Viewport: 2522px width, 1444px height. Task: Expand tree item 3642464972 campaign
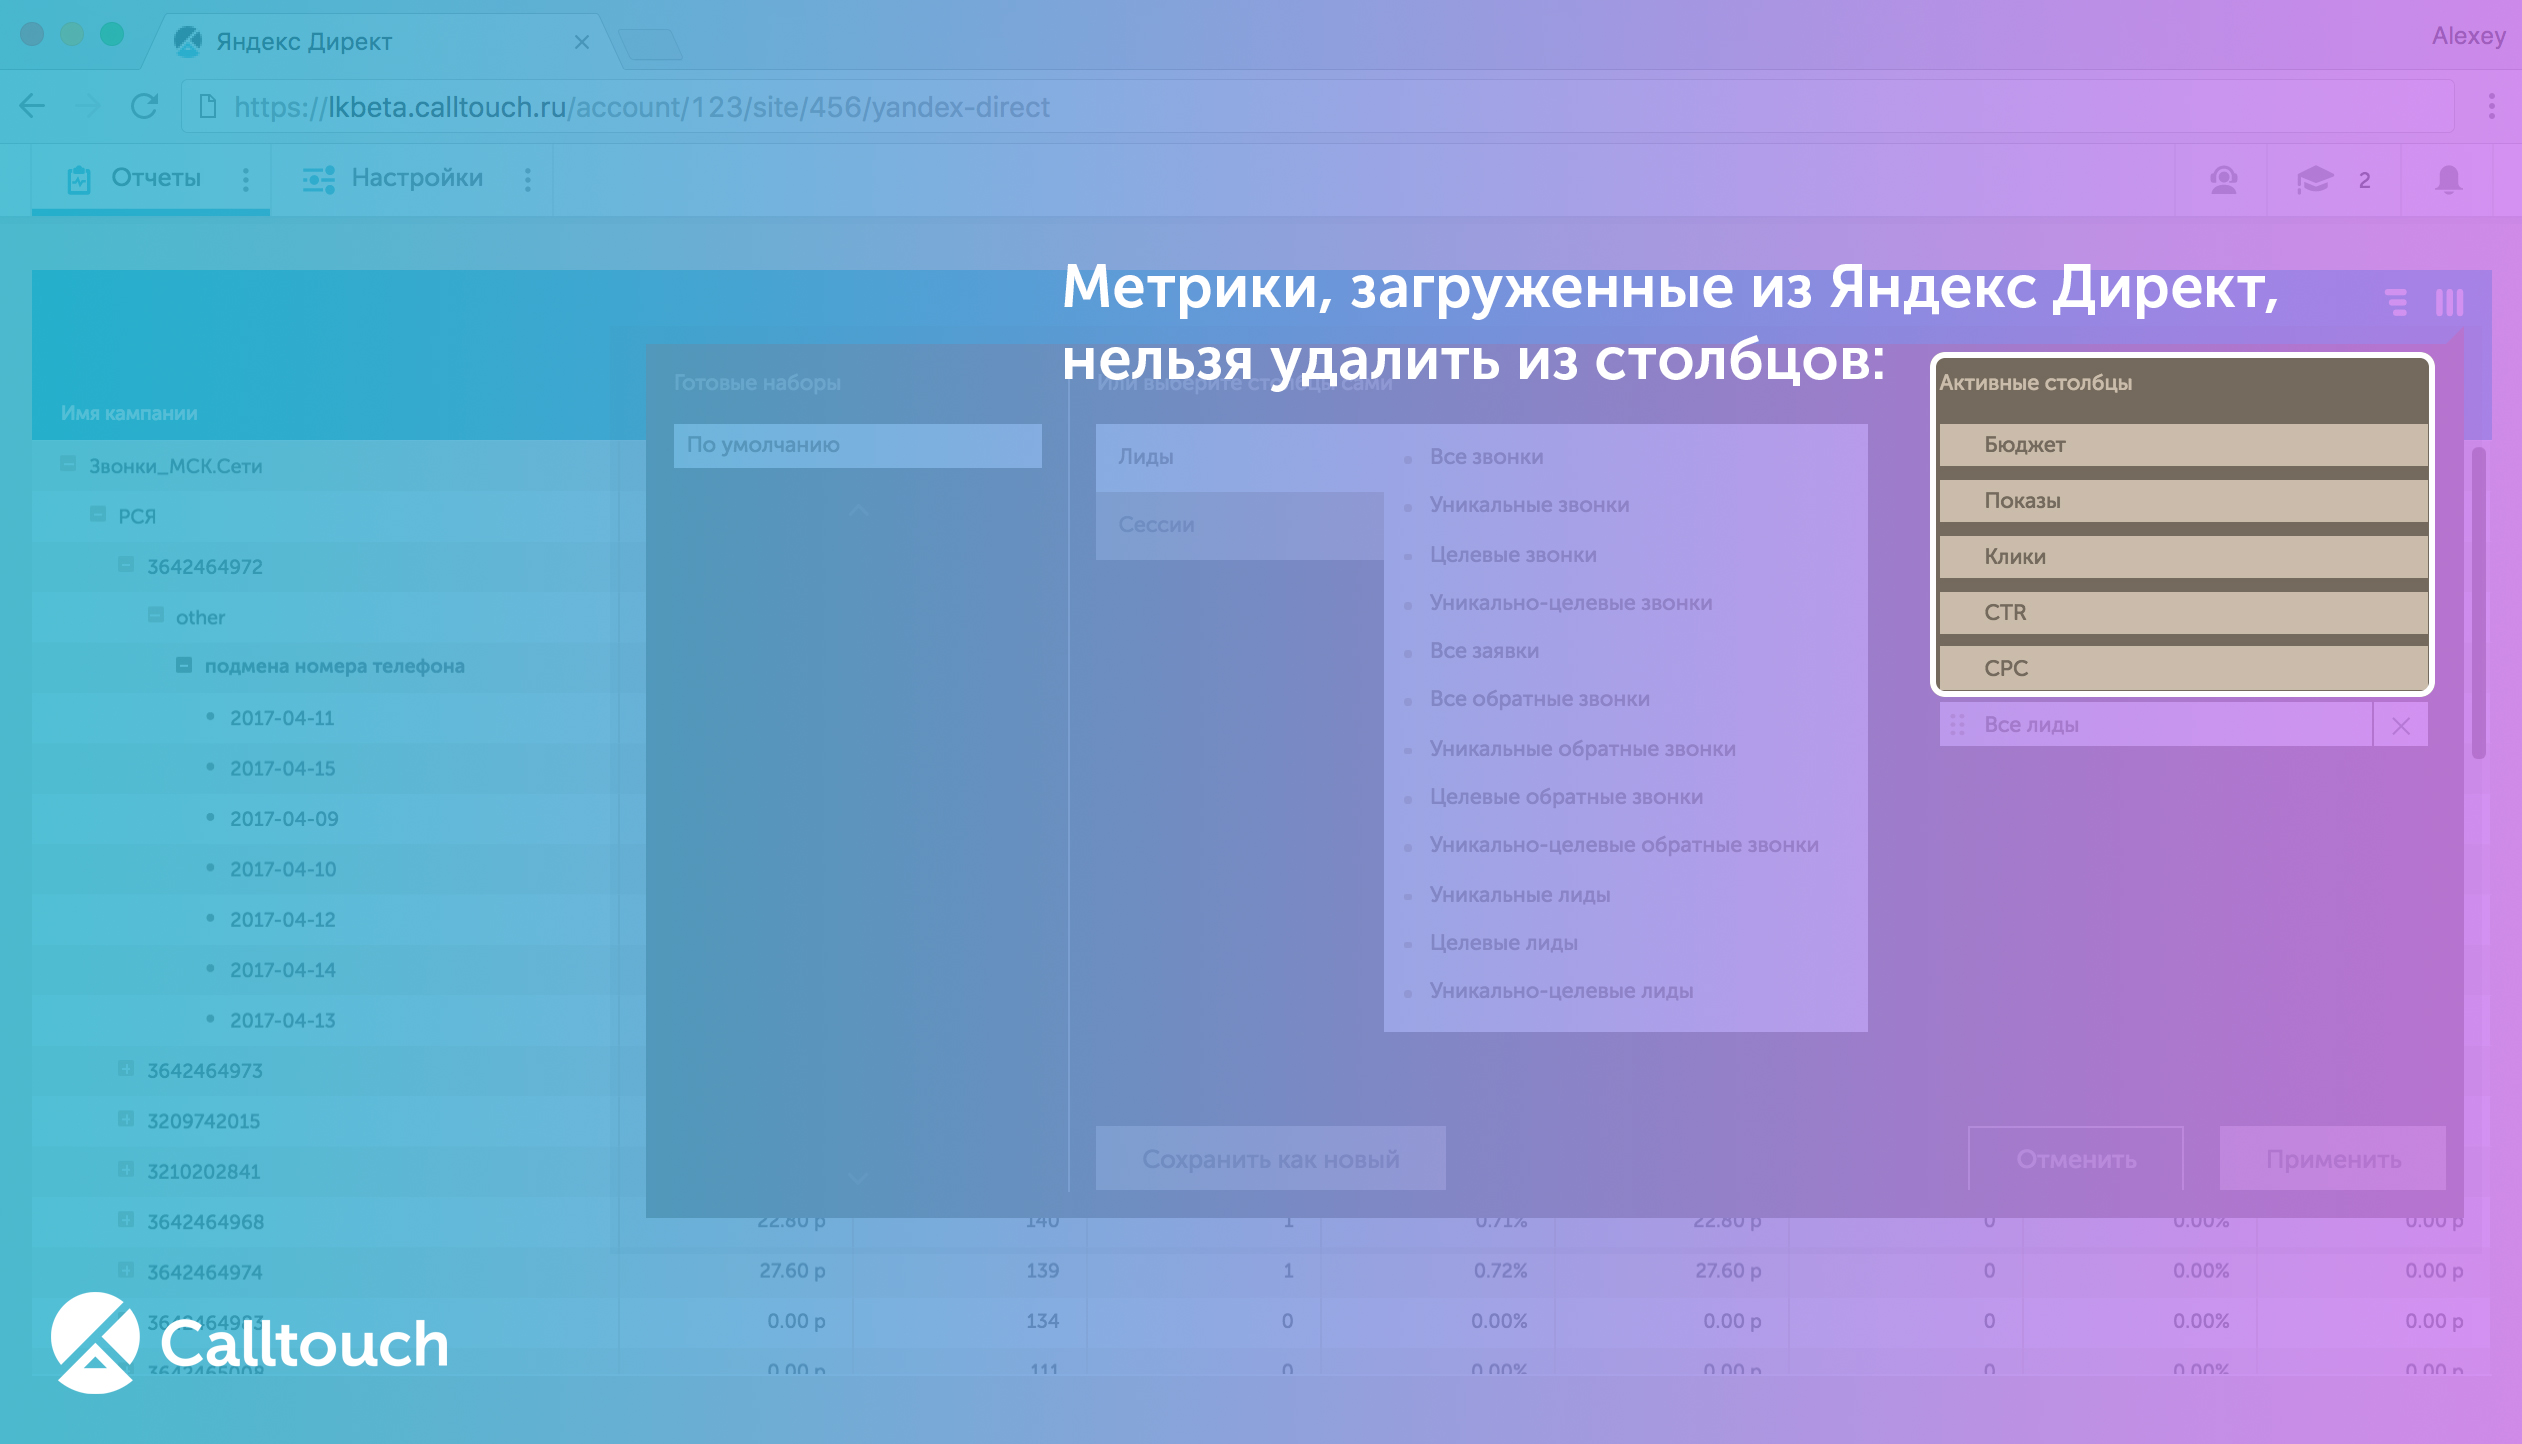click(125, 563)
